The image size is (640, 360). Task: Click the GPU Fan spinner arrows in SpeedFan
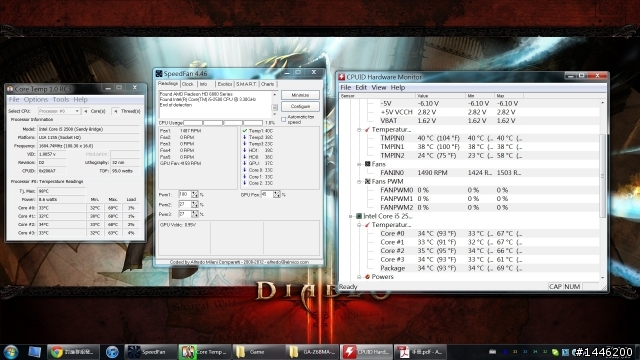click(277, 195)
